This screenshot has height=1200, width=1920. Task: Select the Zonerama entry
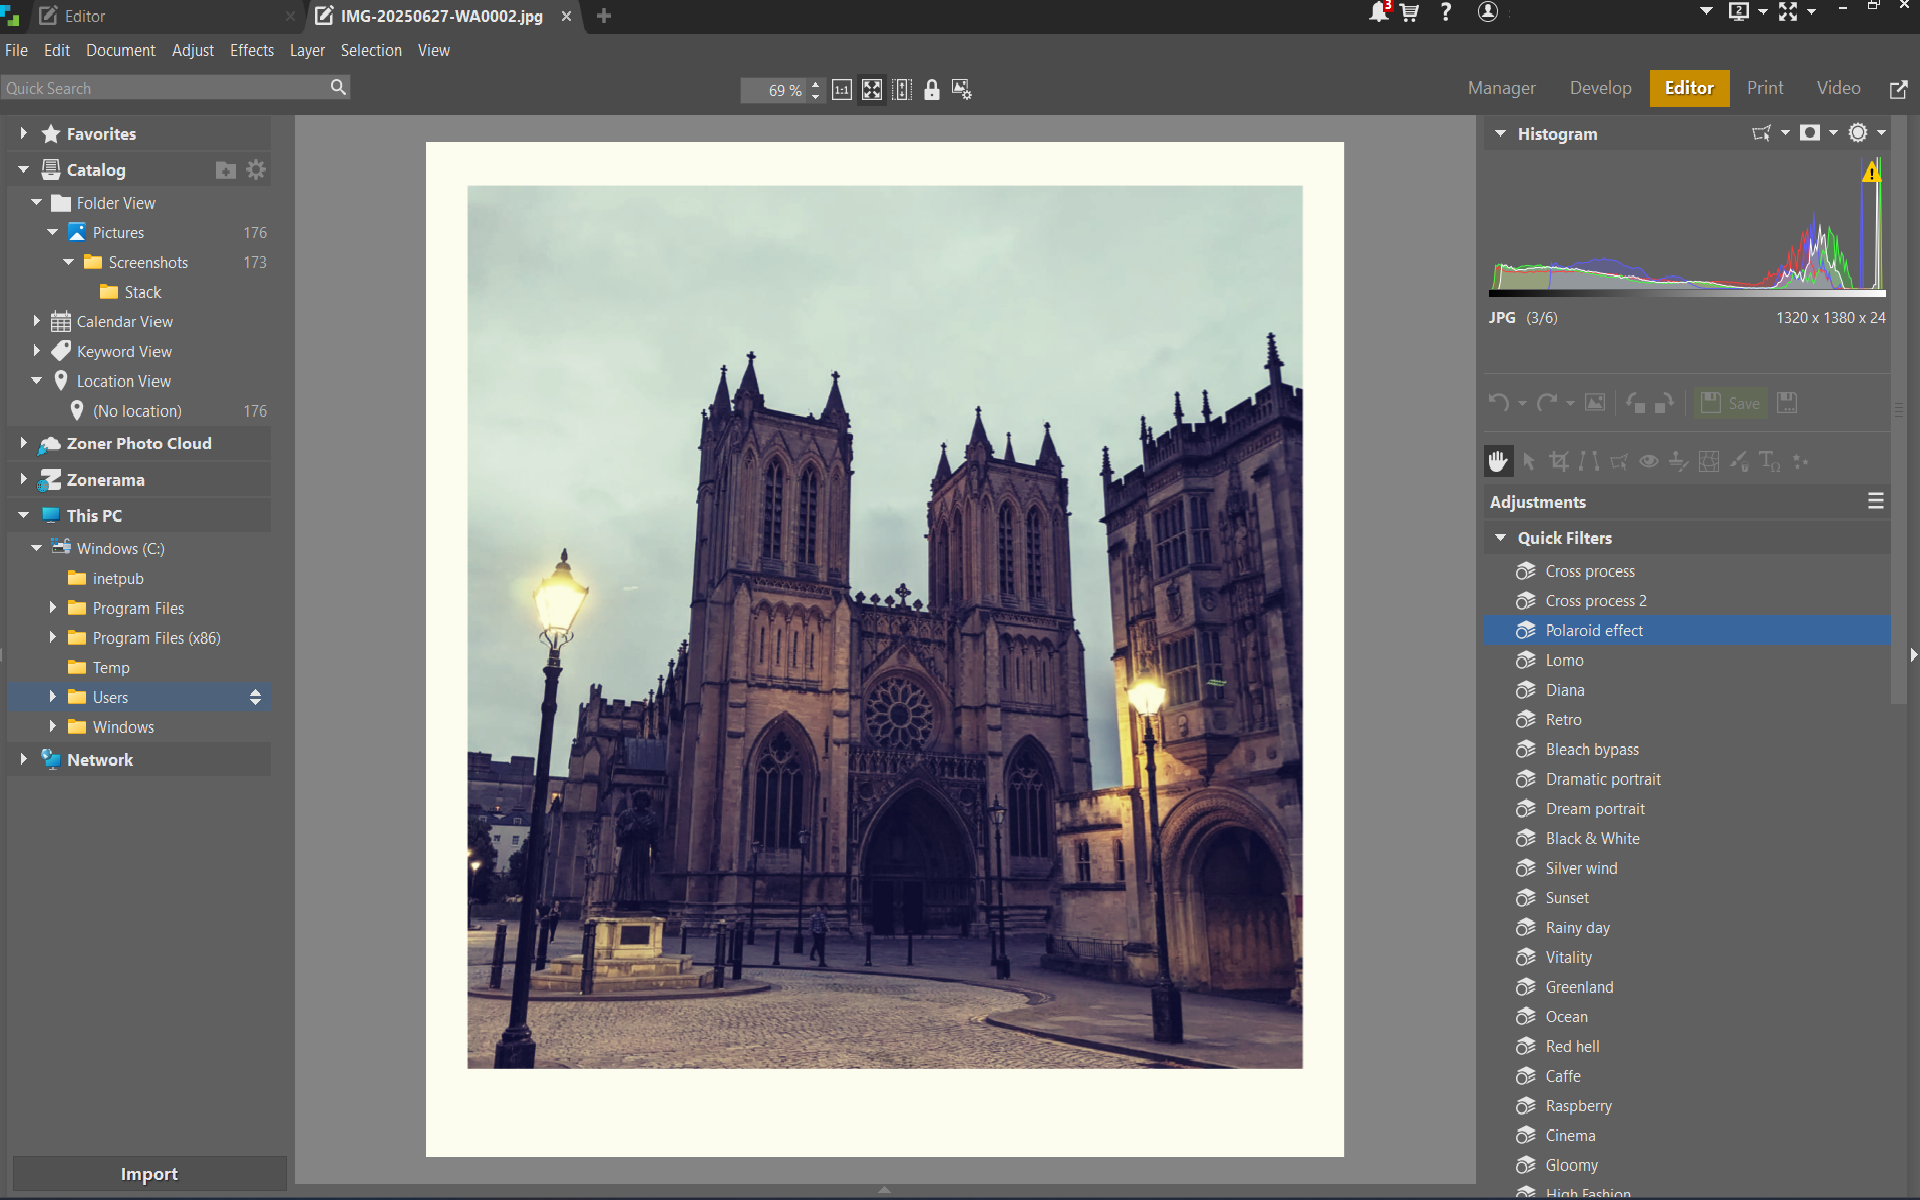click(105, 480)
